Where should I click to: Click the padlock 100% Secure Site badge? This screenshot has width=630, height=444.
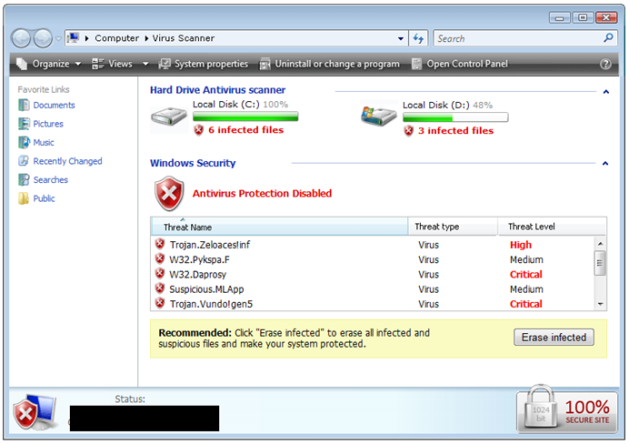pos(568,410)
